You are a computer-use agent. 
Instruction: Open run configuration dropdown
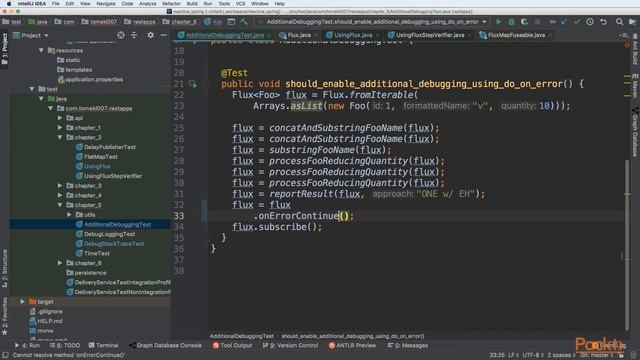click(x=484, y=22)
